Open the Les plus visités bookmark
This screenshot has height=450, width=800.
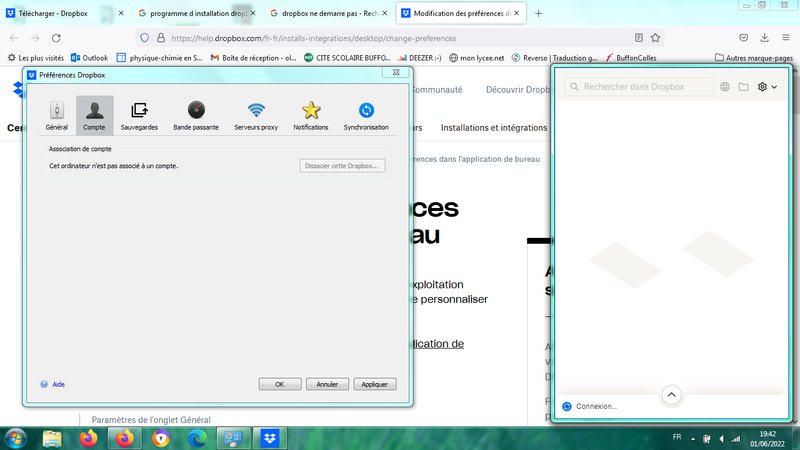35,58
